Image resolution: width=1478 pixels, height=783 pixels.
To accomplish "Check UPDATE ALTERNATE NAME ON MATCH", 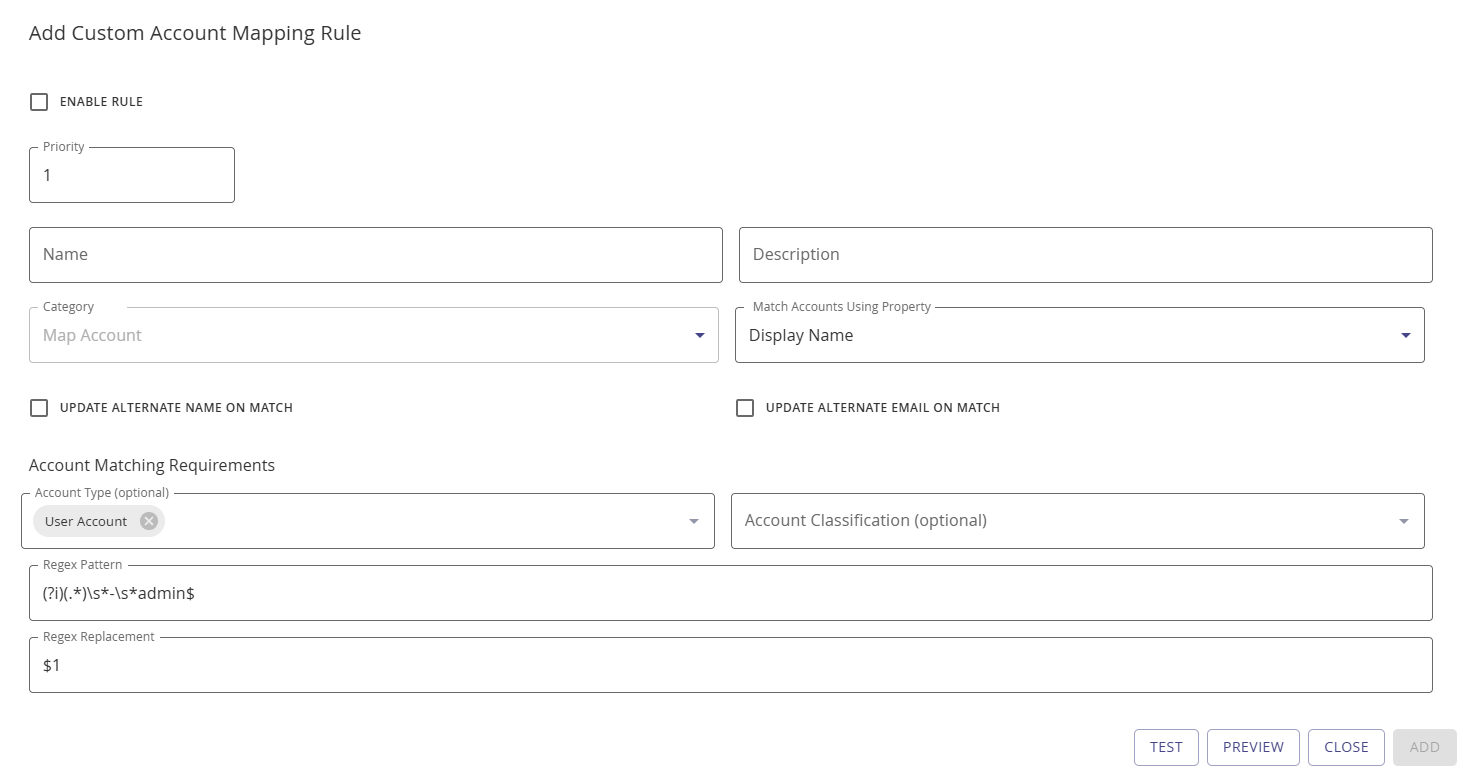I will point(39,407).
